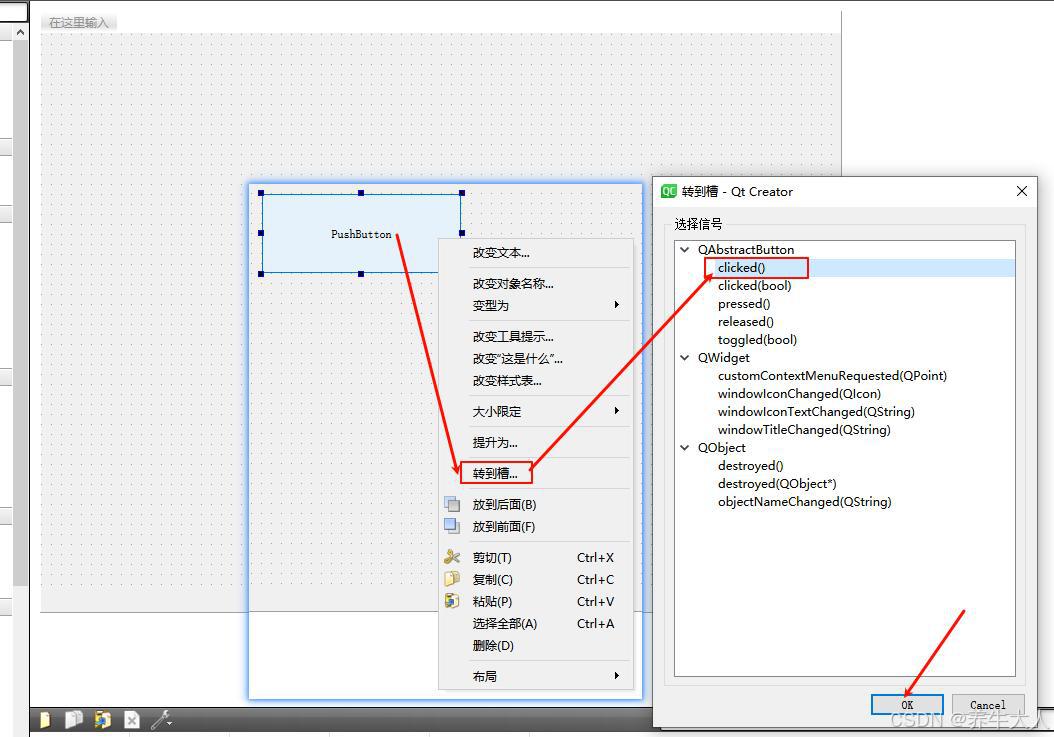Close the 转到槽 Qt Creator dialog
The height and width of the screenshot is (737, 1054).
[1022, 191]
